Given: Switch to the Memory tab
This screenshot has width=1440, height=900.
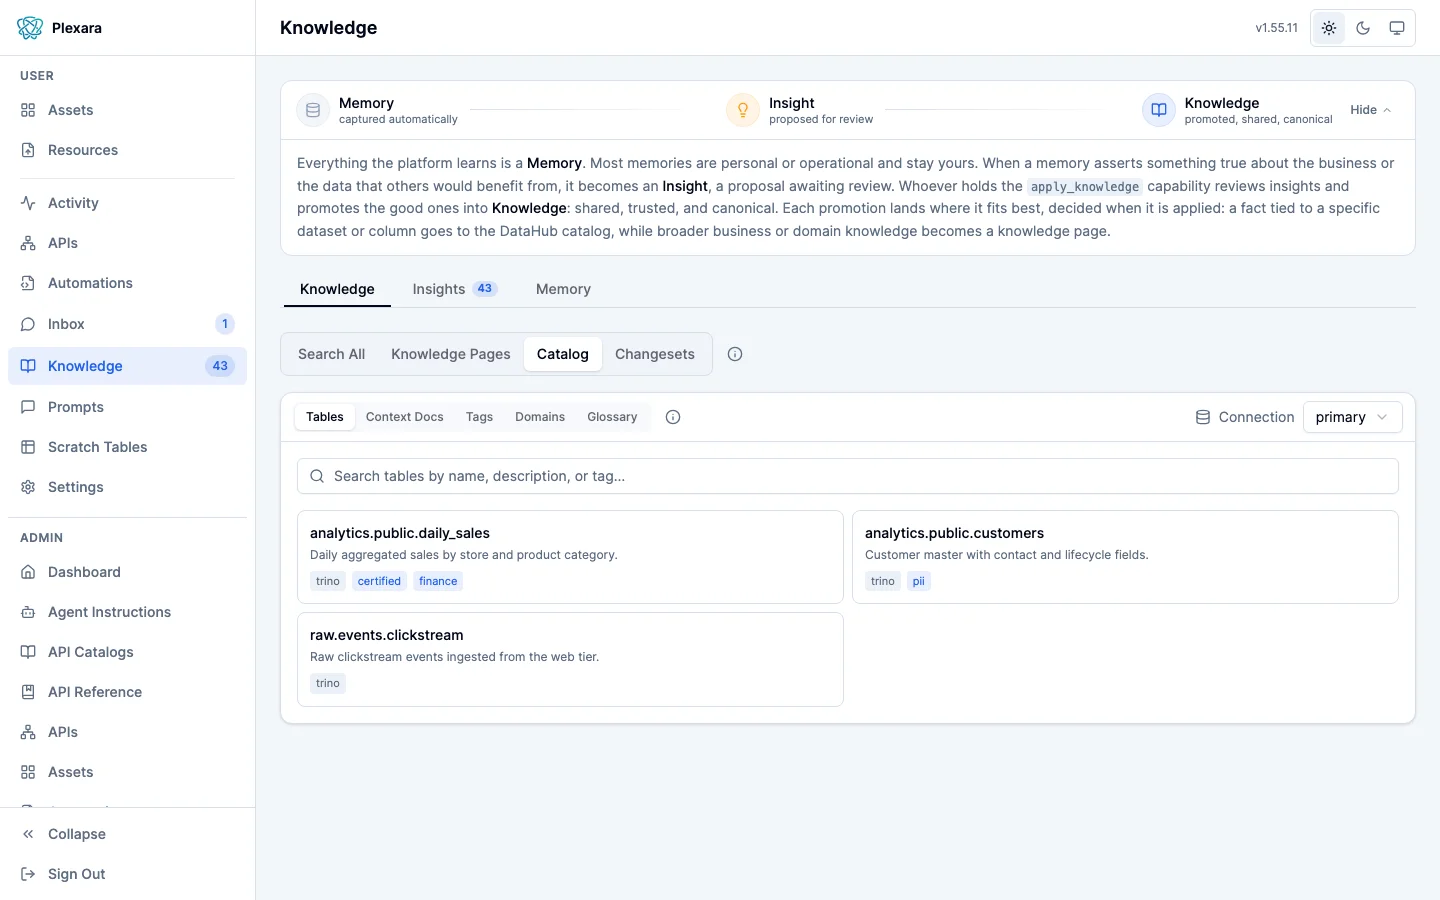Looking at the screenshot, I should (x=563, y=289).
